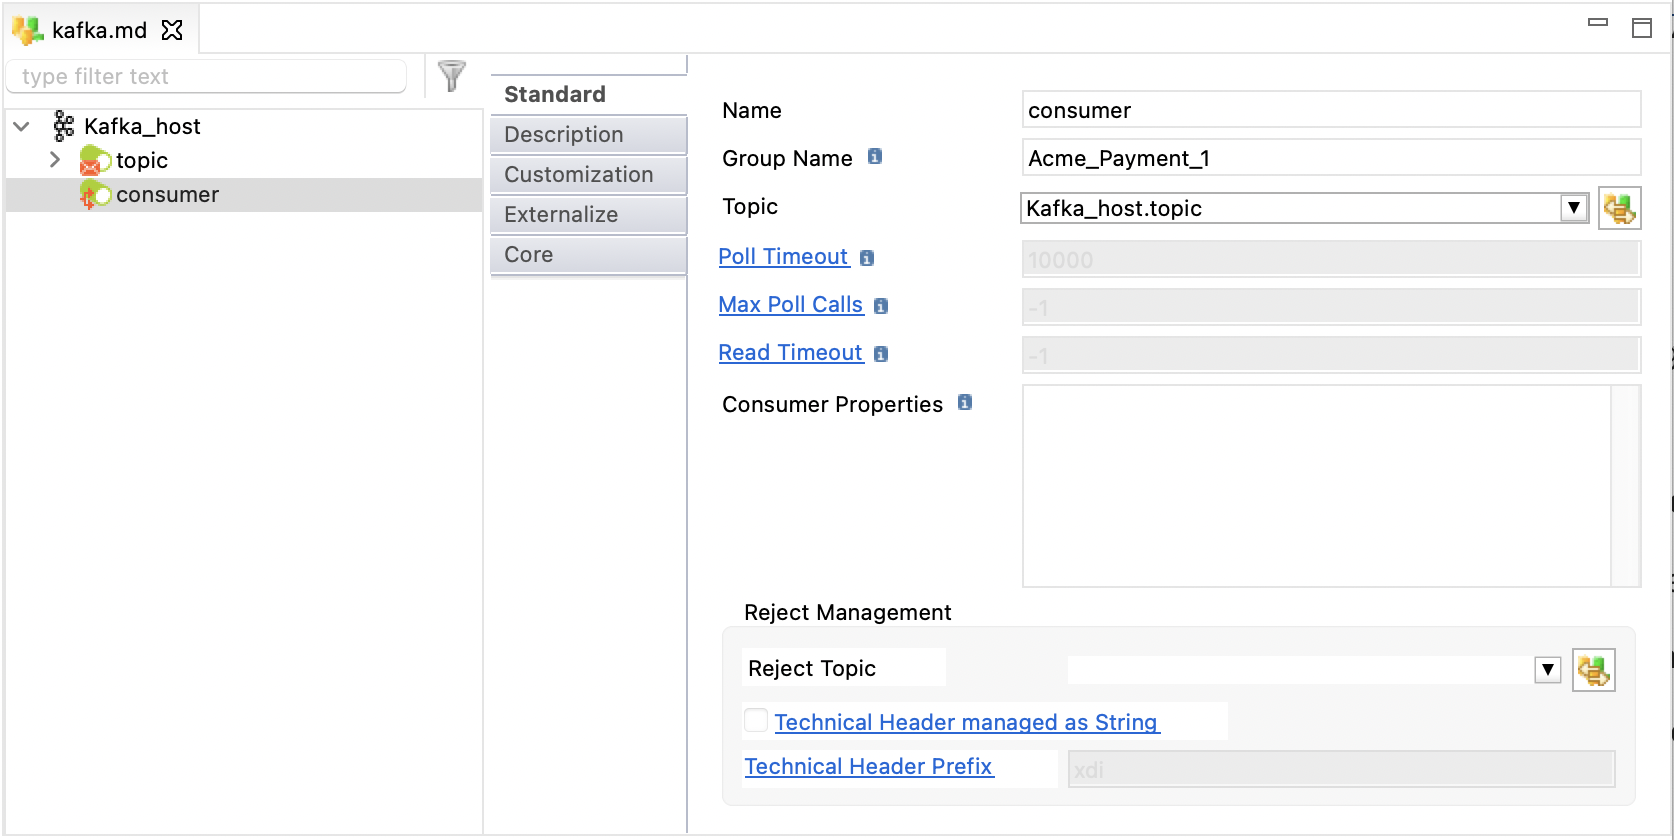Select Kafka_host in the tree
The image size is (1674, 840).
(142, 126)
